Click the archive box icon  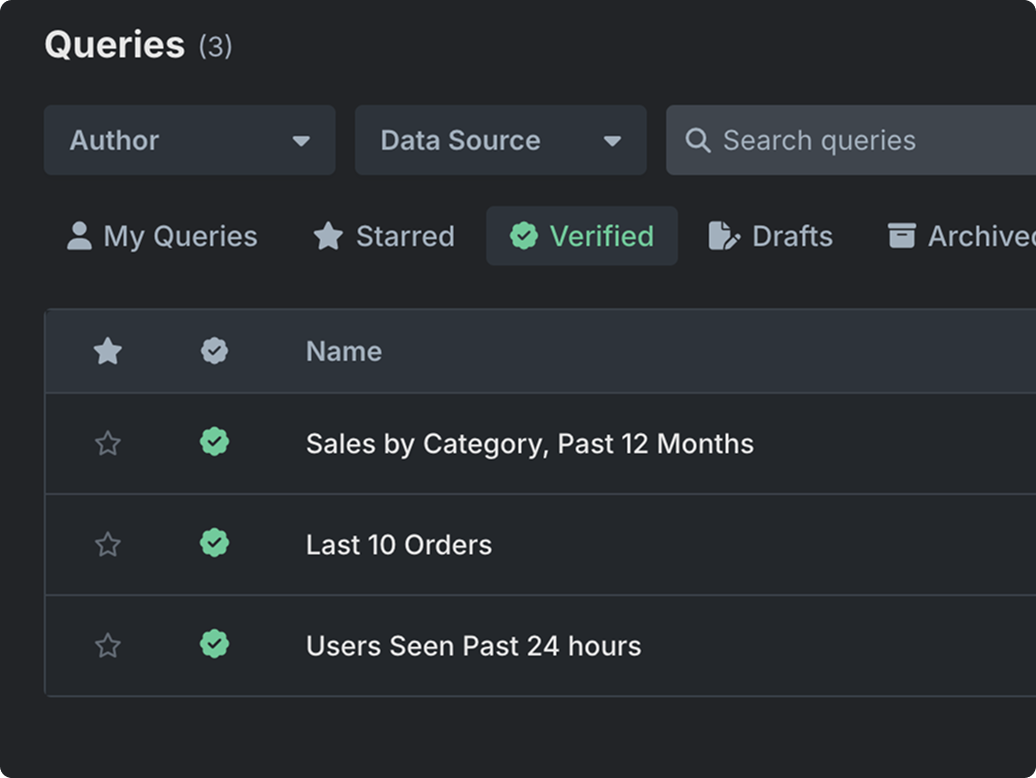pos(901,236)
